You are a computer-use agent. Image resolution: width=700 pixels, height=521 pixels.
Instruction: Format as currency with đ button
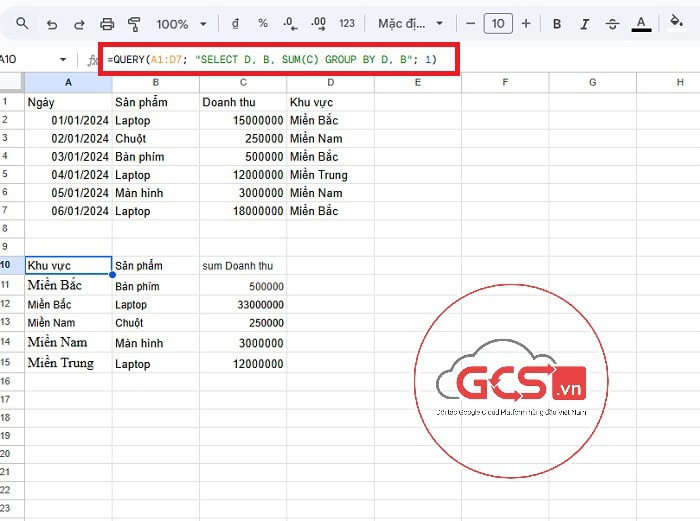pyautogui.click(x=235, y=23)
